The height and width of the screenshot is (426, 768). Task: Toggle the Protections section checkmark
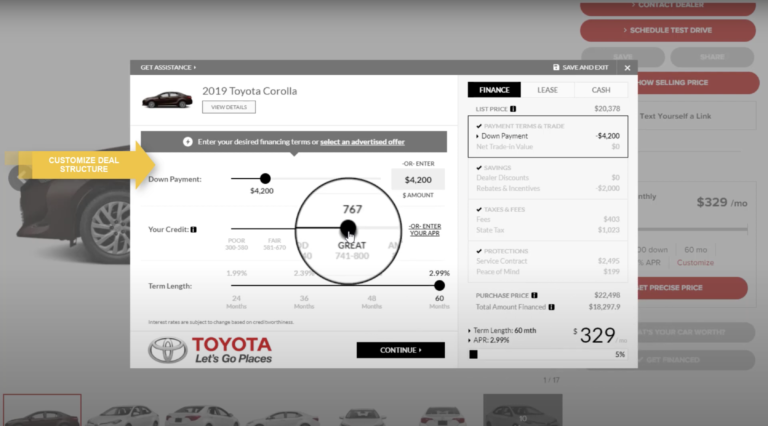click(x=479, y=251)
